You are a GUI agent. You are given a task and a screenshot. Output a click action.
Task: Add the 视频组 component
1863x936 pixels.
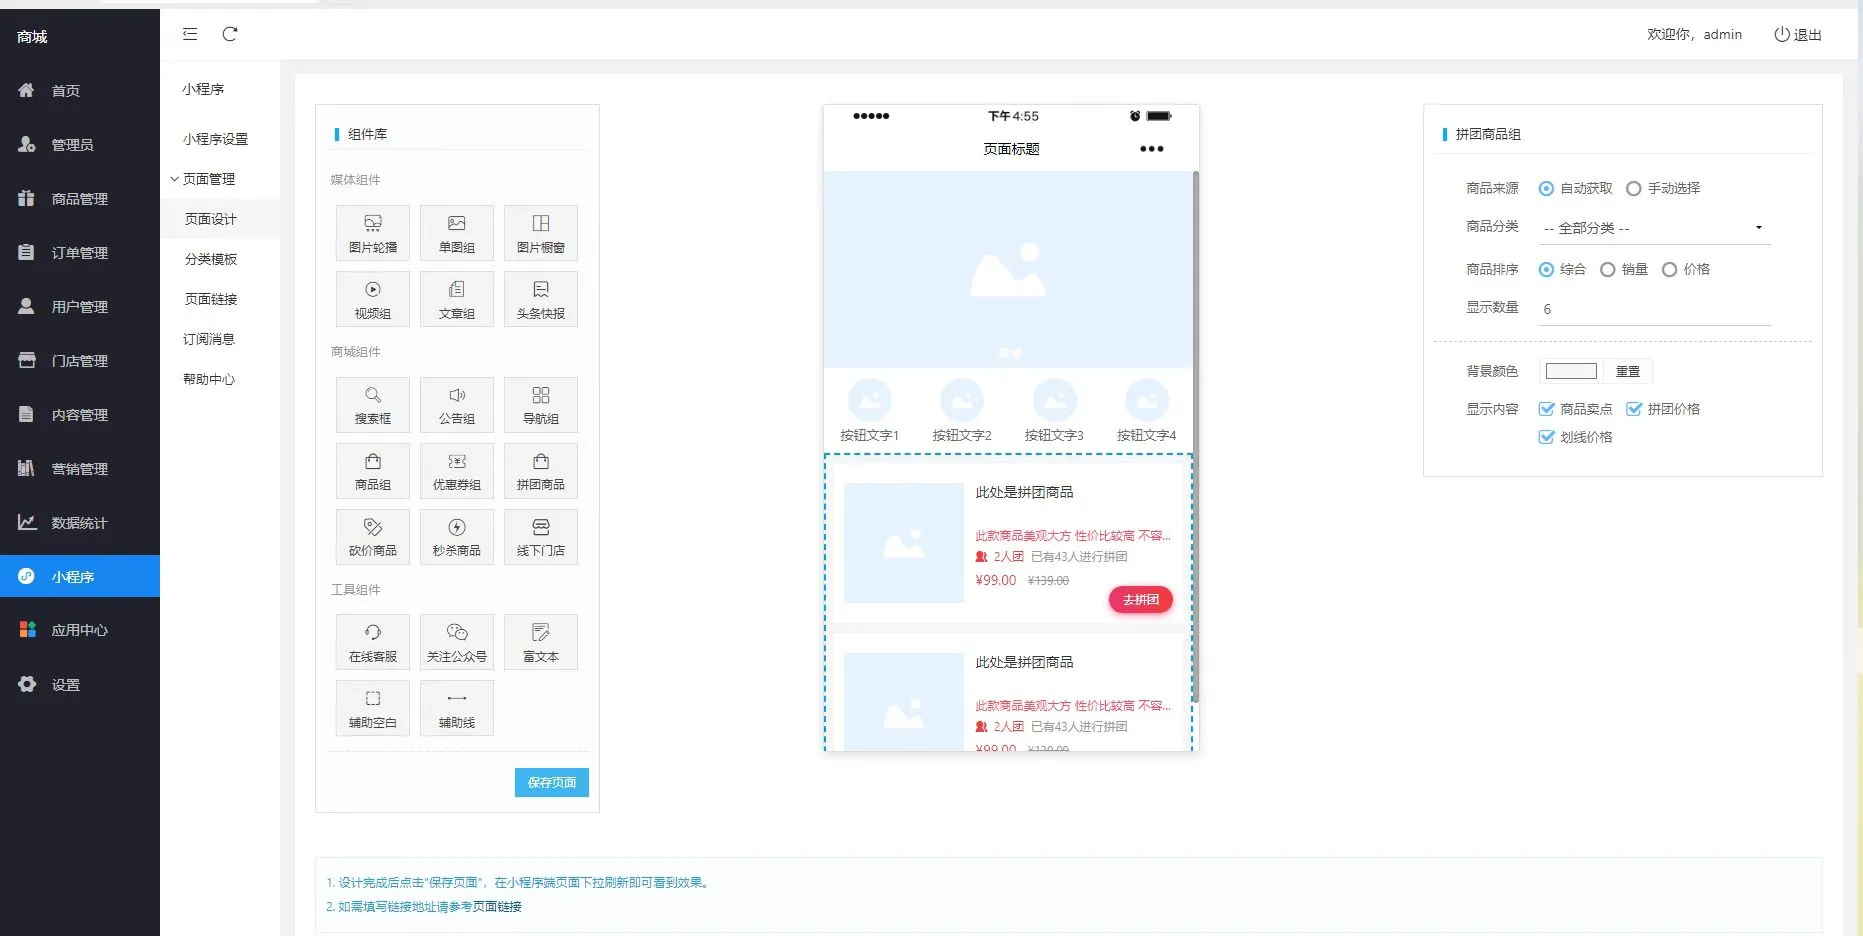tap(372, 298)
